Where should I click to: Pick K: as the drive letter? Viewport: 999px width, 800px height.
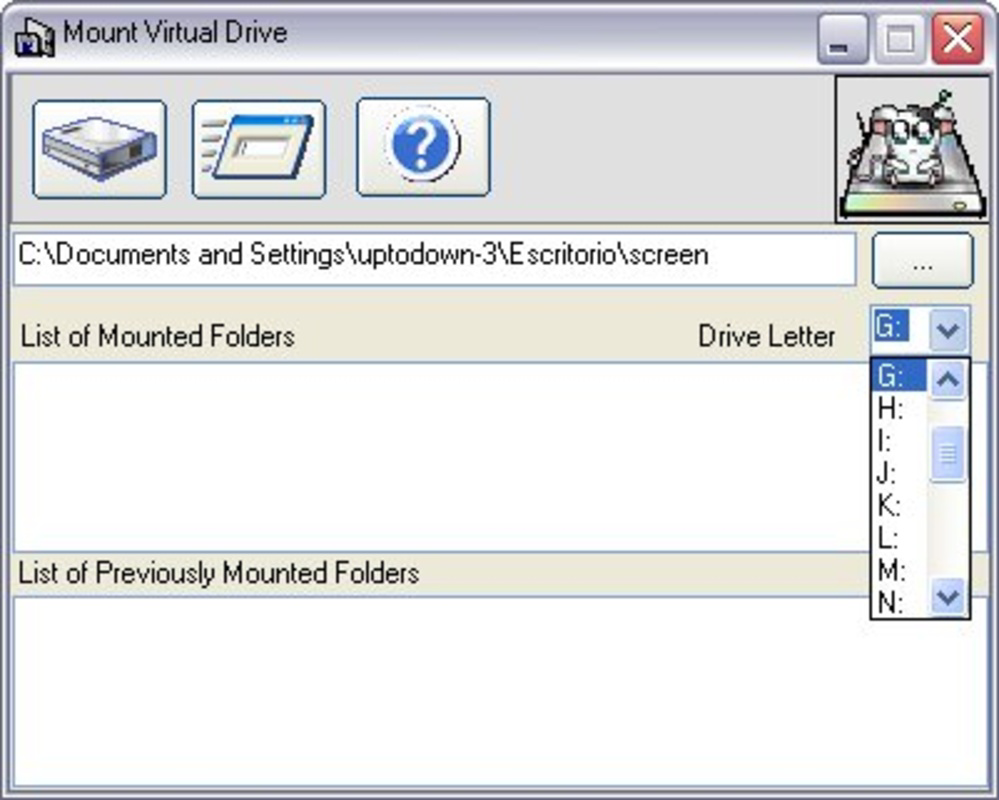coord(898,506)
